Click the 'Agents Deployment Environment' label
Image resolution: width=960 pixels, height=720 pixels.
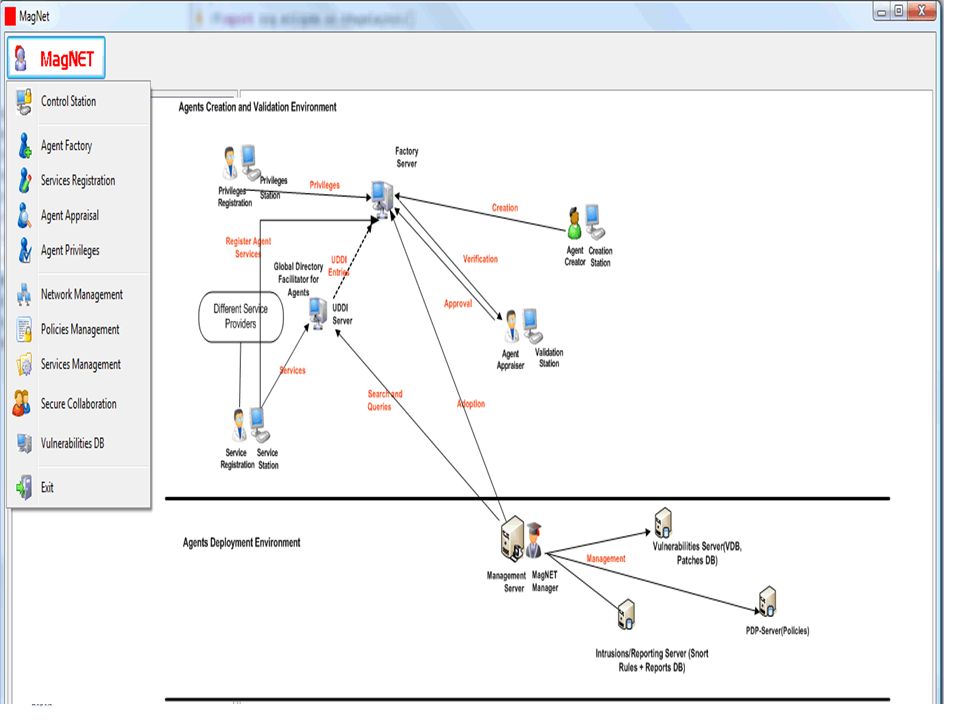click(x=241, y=542)
